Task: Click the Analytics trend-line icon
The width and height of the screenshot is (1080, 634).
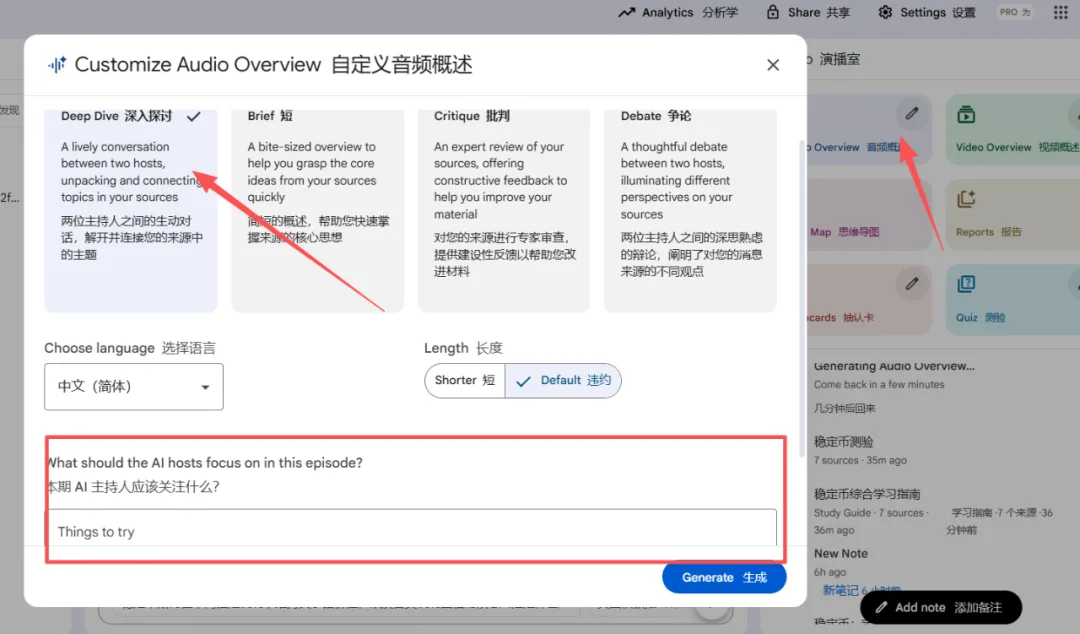Action: pos(626,12)
